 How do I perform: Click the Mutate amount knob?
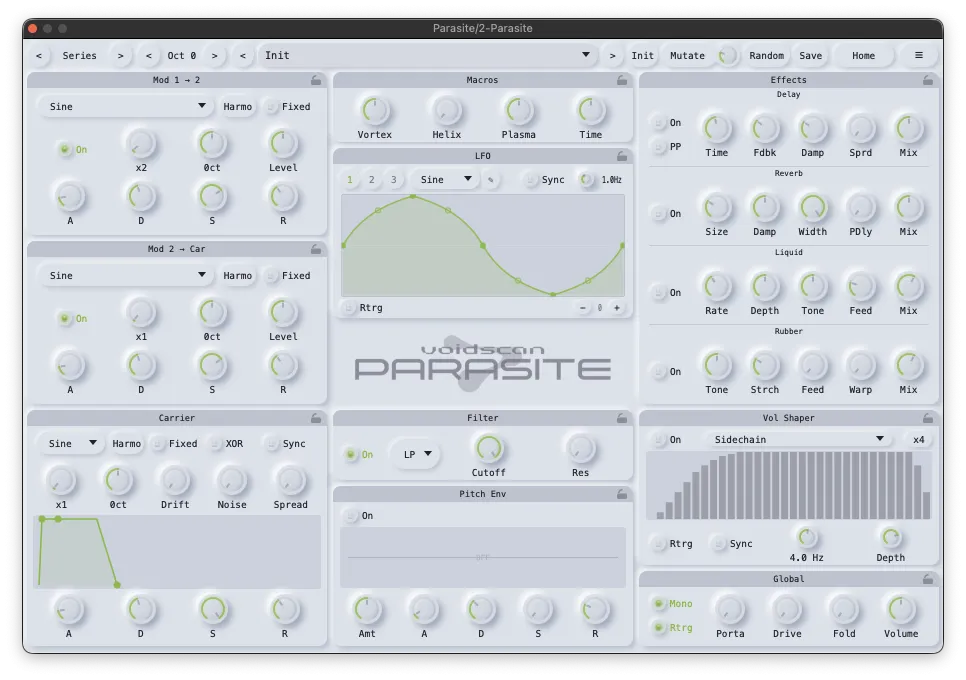[x=727, y=56]
